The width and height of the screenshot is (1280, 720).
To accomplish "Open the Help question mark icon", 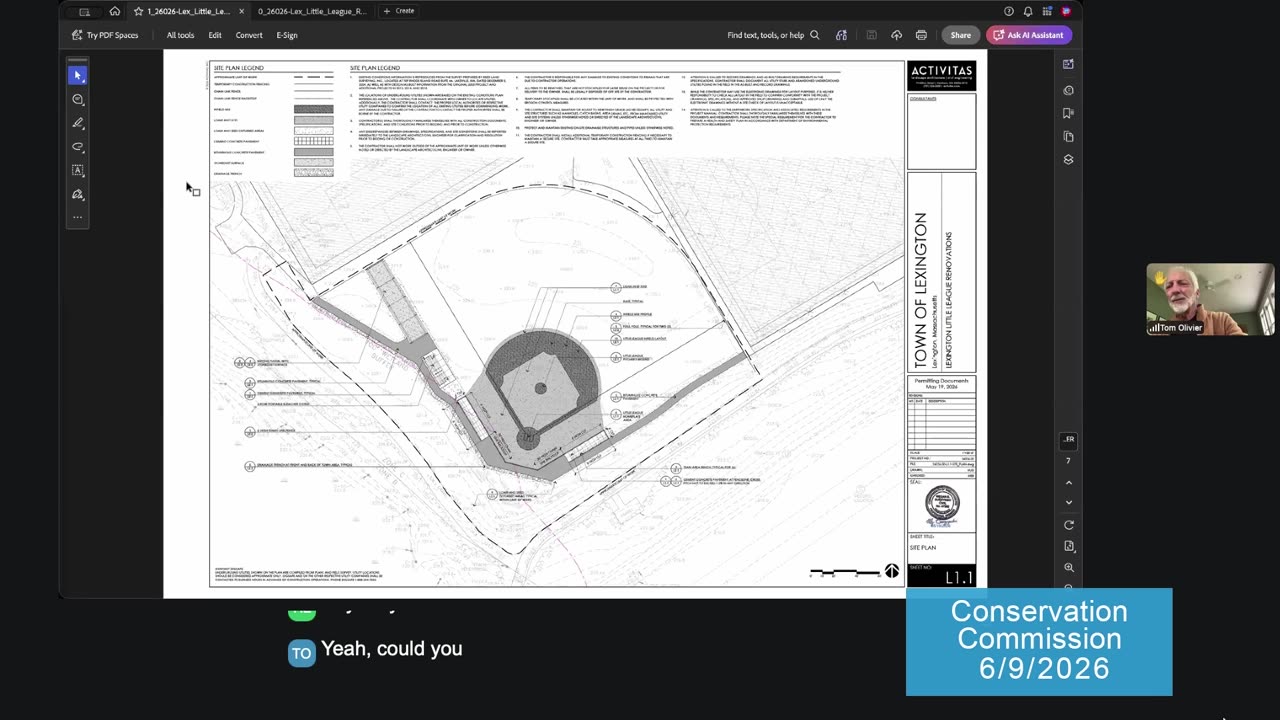I will coord(1008,11).
